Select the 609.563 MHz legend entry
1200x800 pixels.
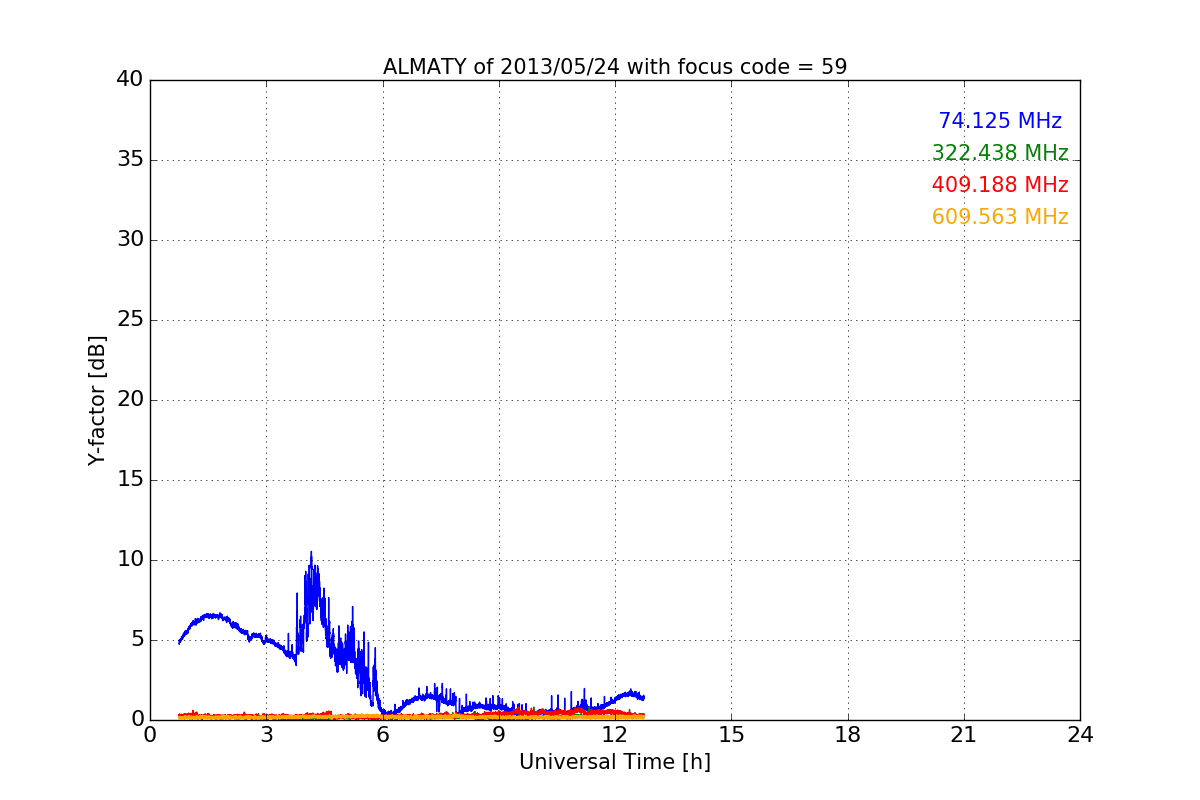1000,217
